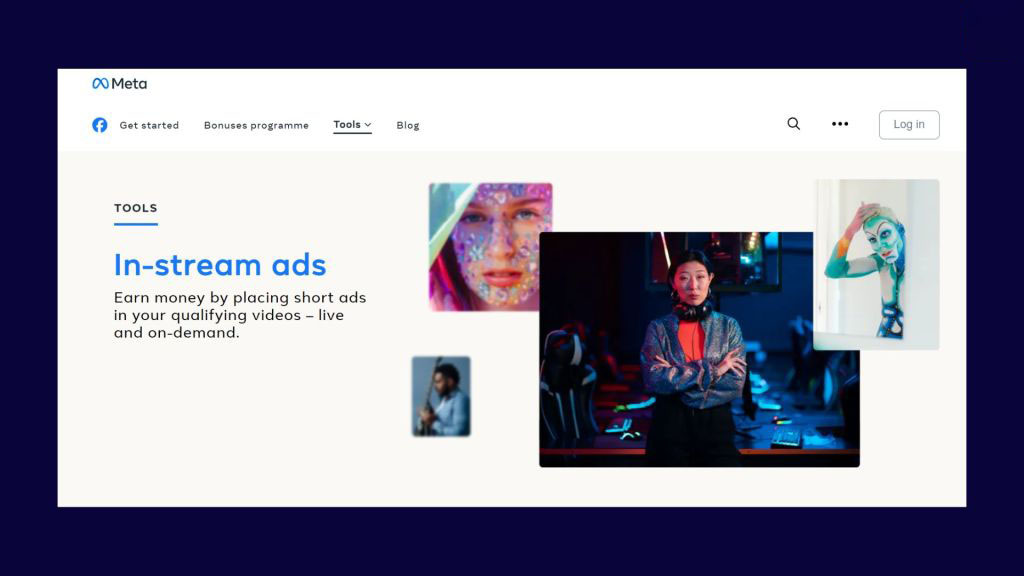Image resolution: width=1024 pixels, height=576 pixels.
Task: Expand the Tools dropdown chevron
Action: [x=367, y=124]
